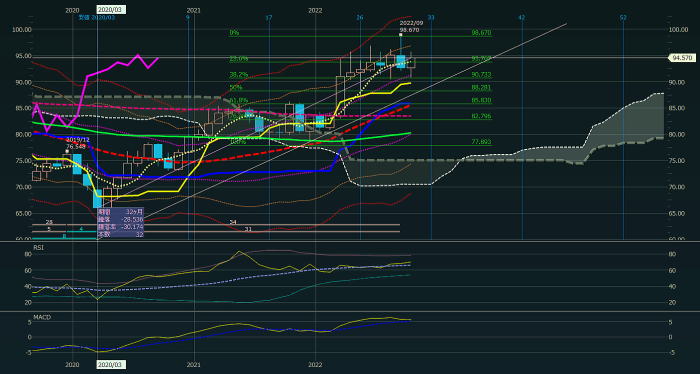Click the -30.174 value in the info box
The image size is (700, 374).
[x=133, y=227]
